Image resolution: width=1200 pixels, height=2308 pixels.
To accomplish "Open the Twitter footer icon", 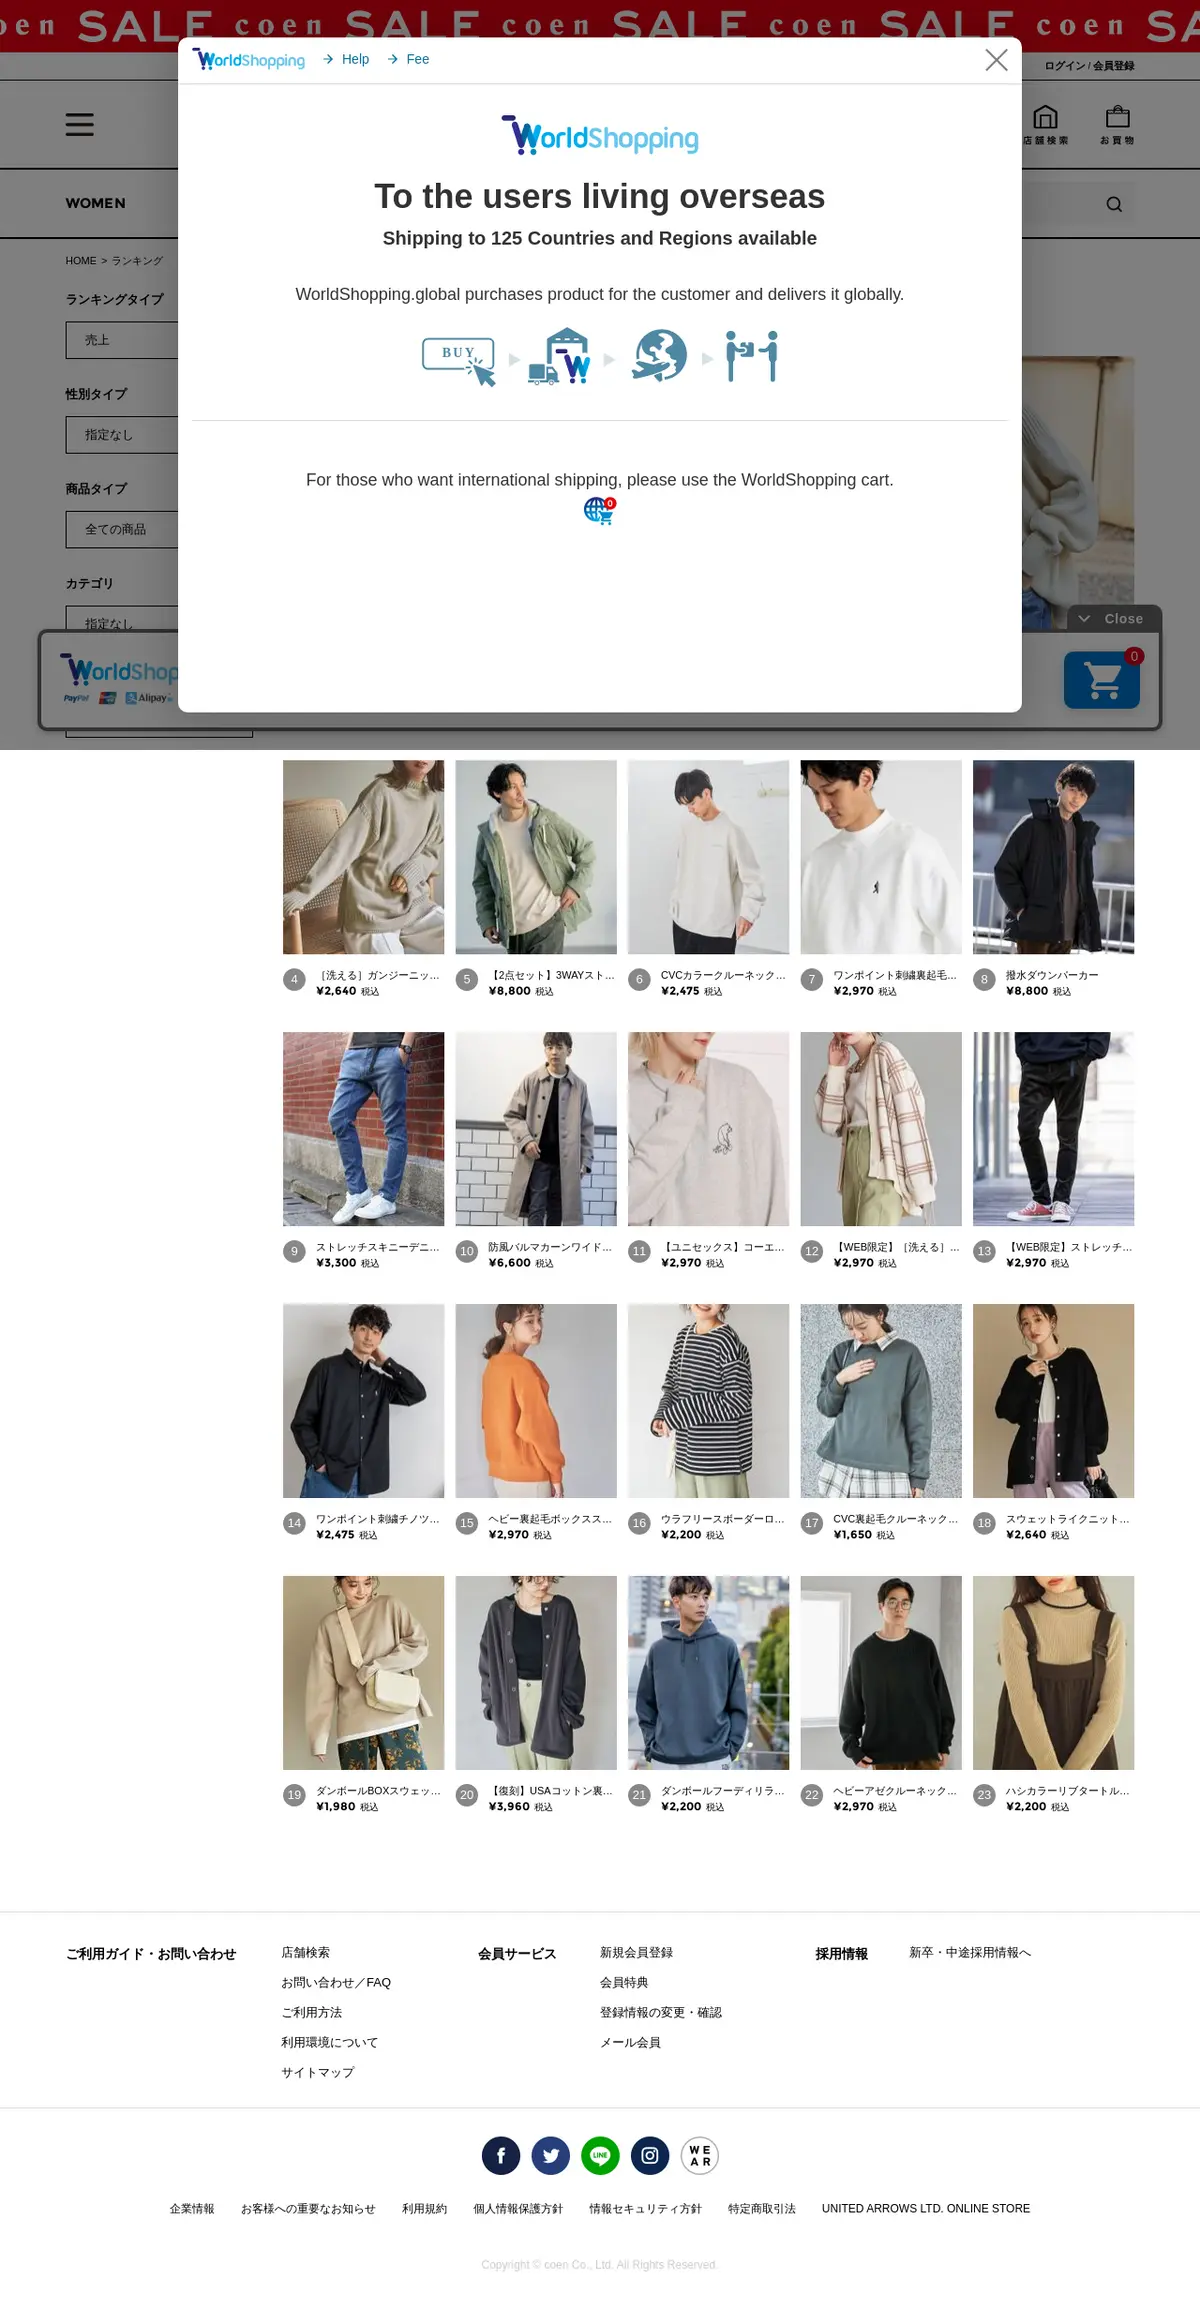I will [551, 2156].
